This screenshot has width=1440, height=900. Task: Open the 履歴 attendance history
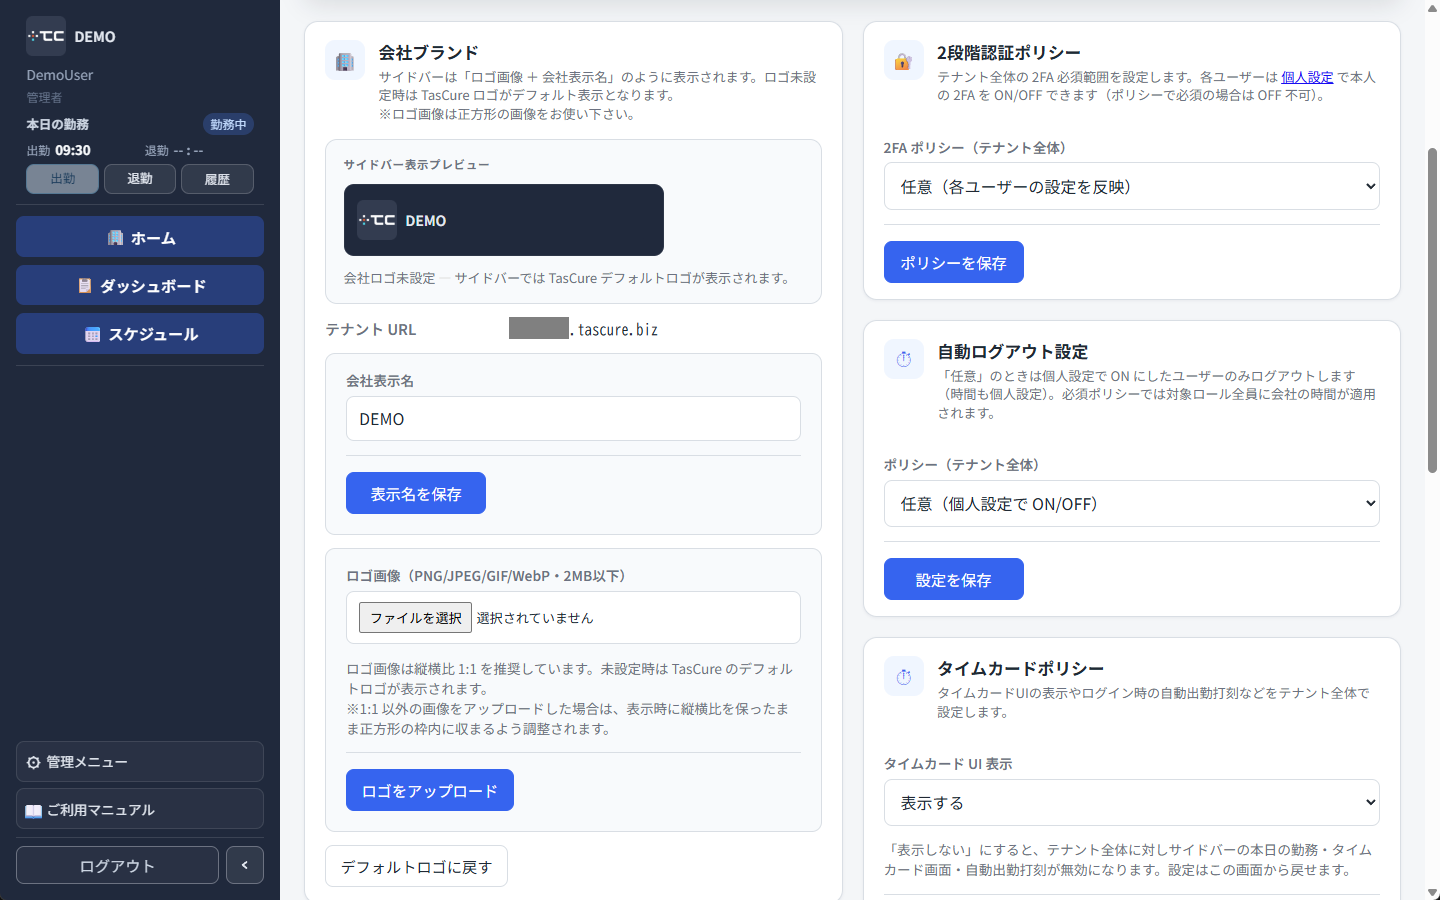click(217, 179)
